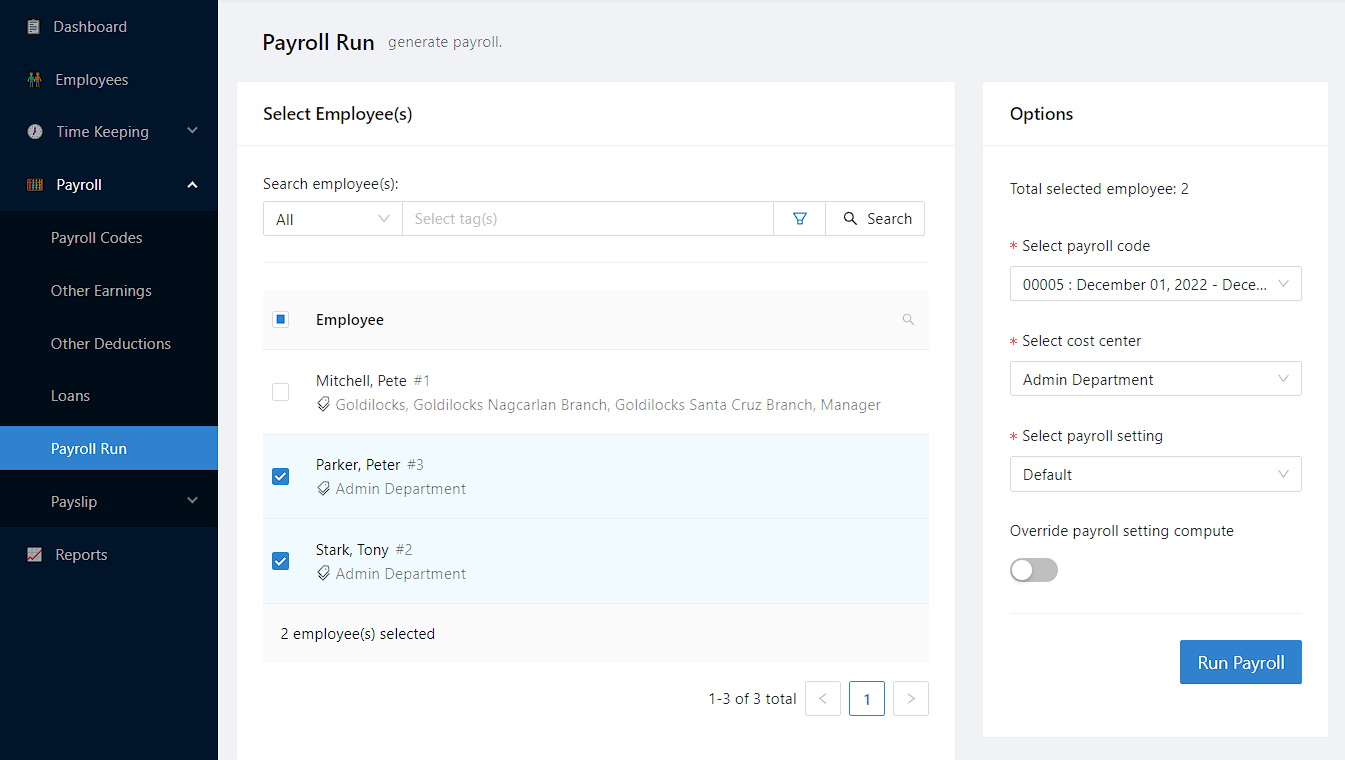Toggle the select-all checkbox in Employee header
1345x760 pixels.
[281, 320]
